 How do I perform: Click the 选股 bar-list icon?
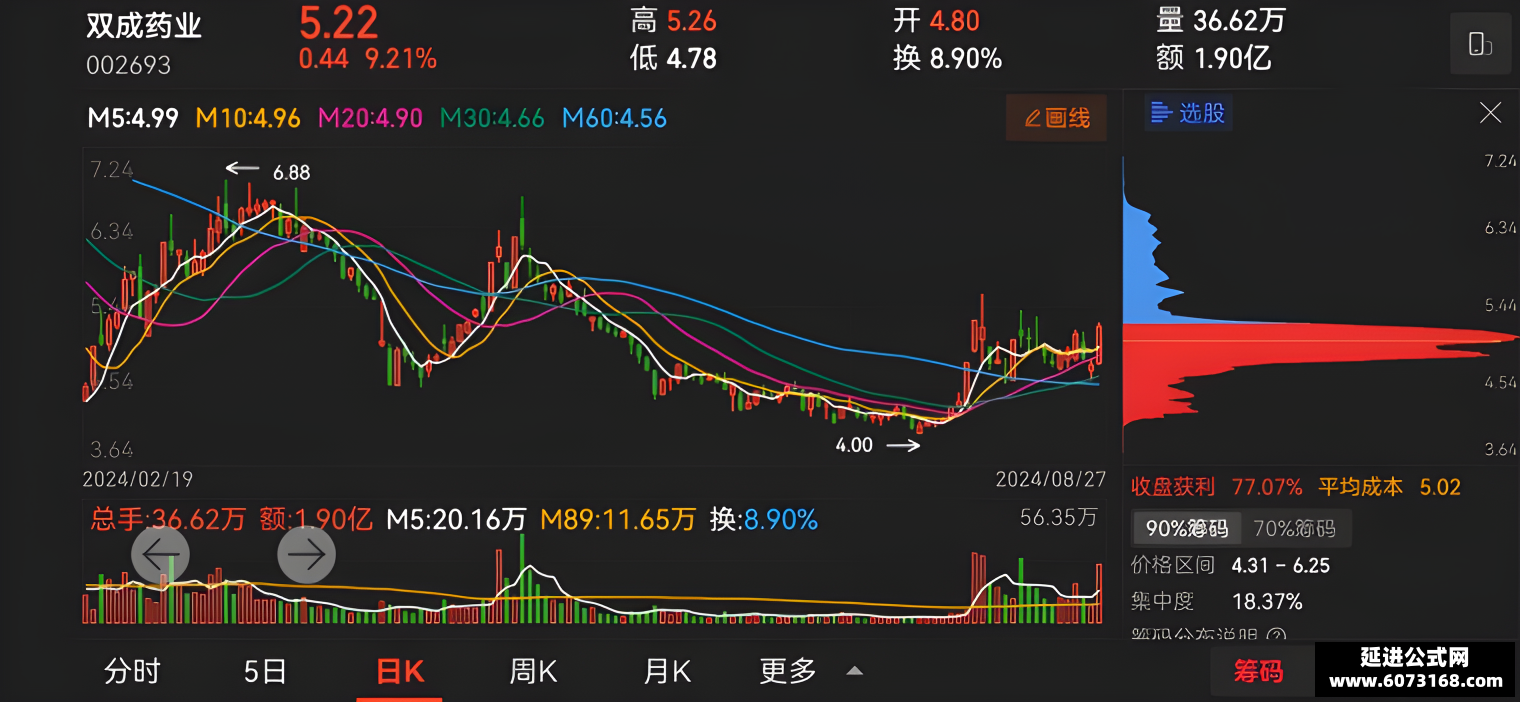coord(1161,113)
